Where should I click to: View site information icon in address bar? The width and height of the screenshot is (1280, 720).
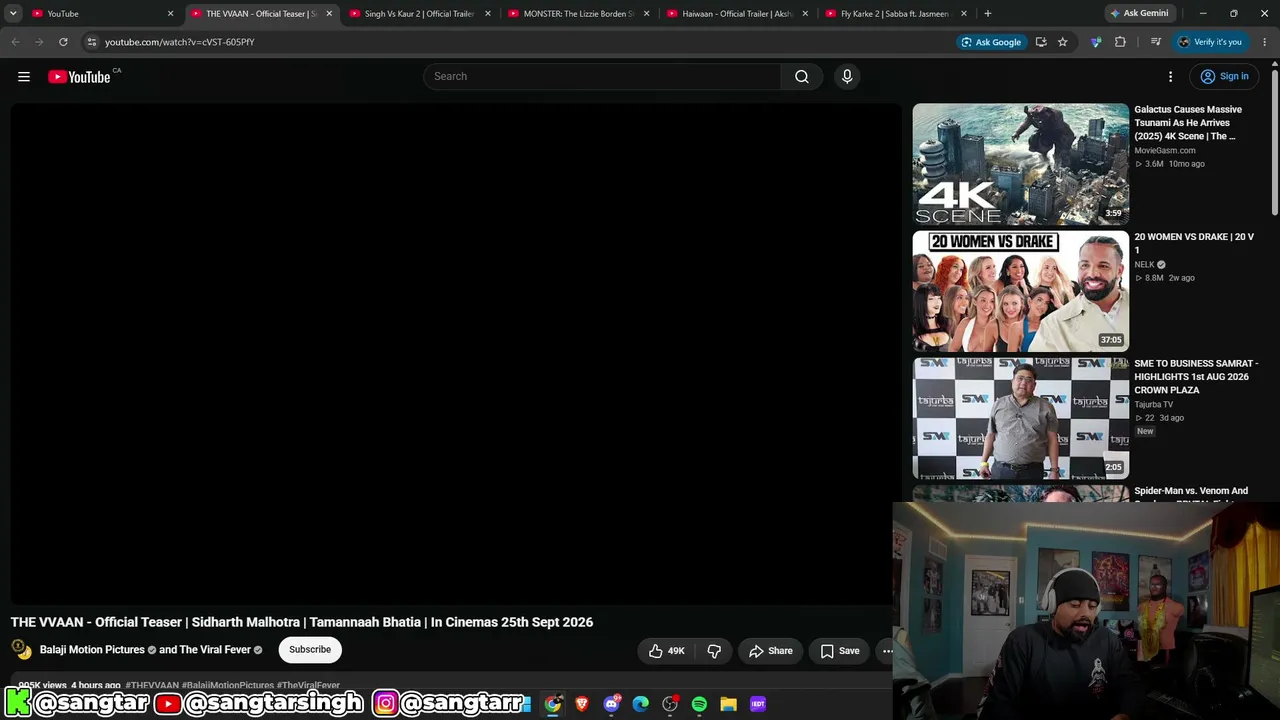[91, 42]
